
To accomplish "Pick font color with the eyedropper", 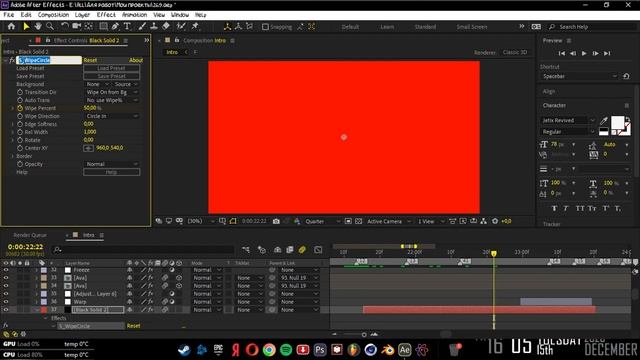I will pyautogui.click(x=604, y=120).
